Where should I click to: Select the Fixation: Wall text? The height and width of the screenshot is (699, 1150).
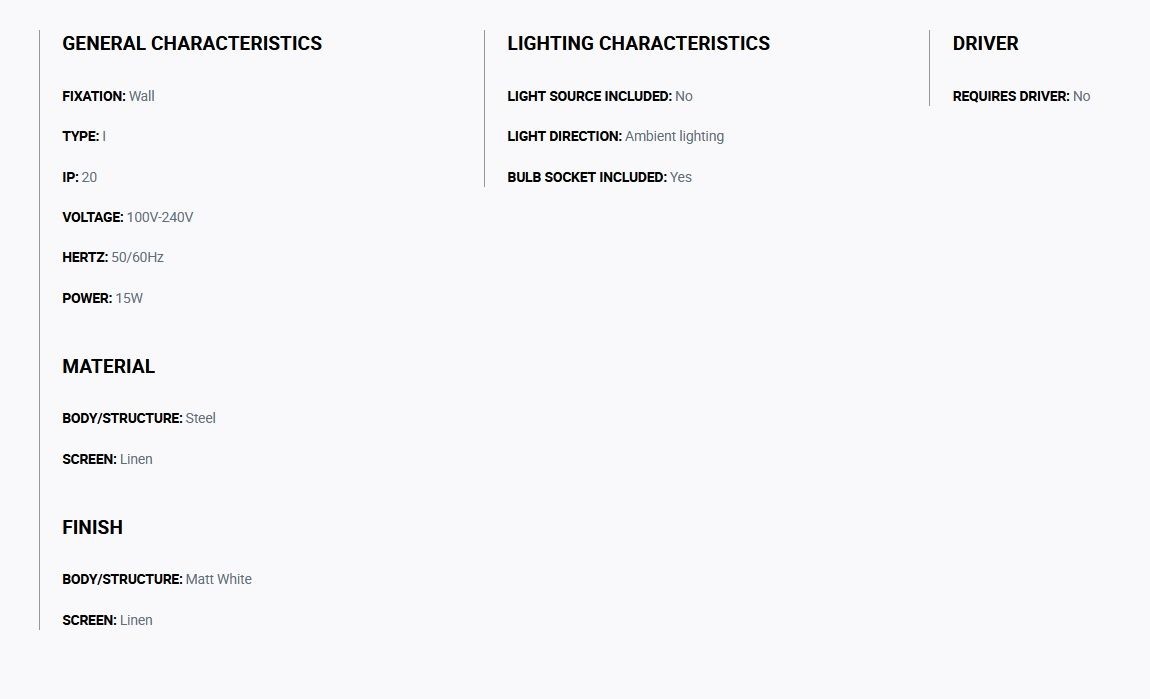point(109,96)
